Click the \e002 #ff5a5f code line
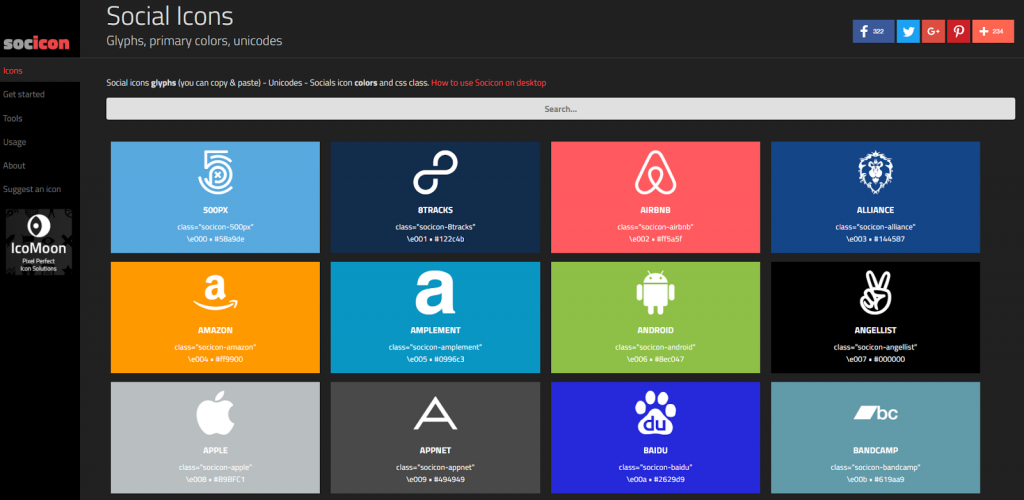The image size is (1024, 500). pos(655,239)
